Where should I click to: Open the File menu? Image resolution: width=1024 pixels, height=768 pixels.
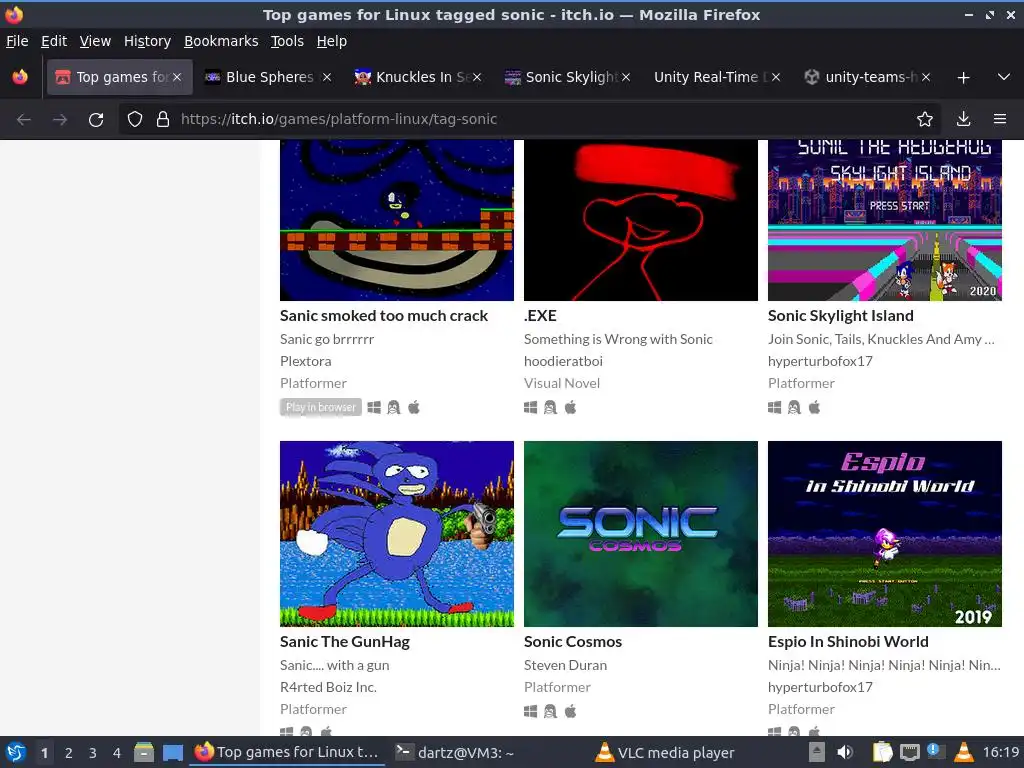tap(18, 41)
